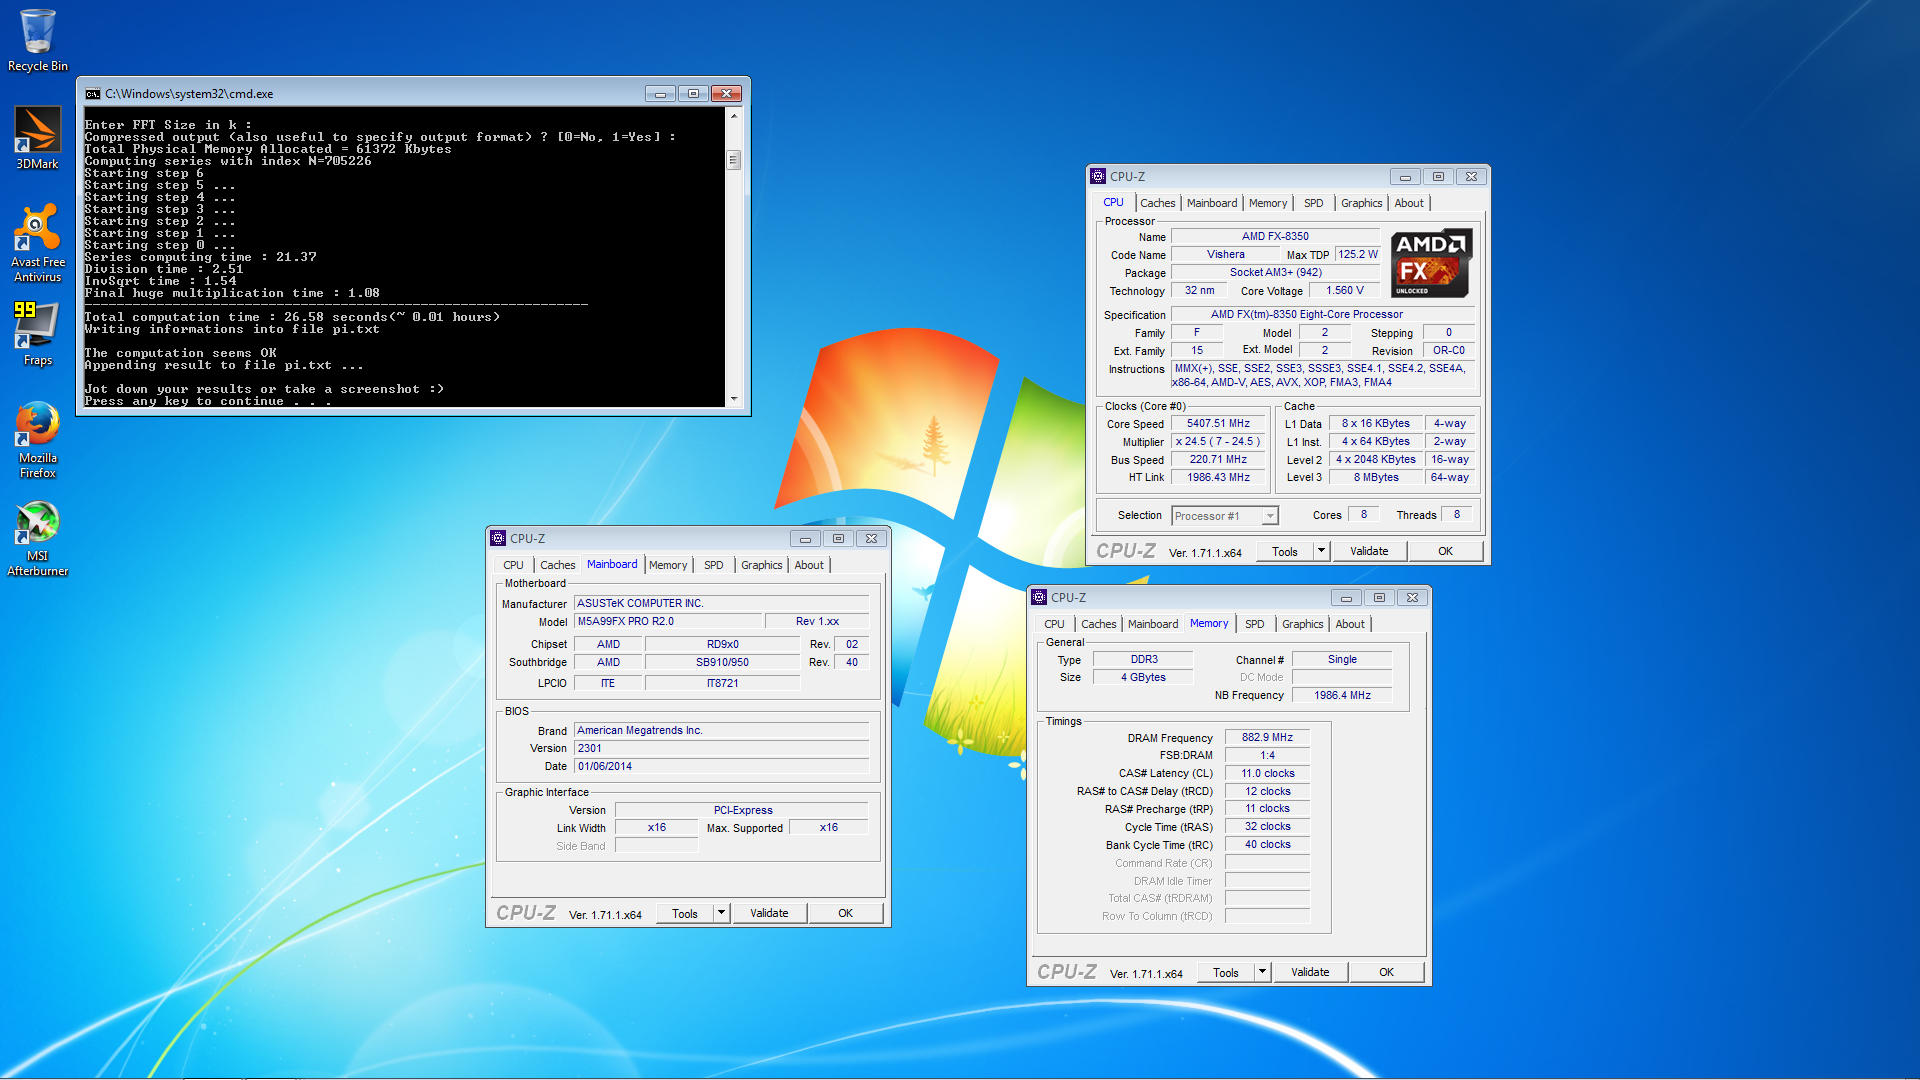Open the Memory tab in the Mainboard window
The width and height of the screenshot is (1920, 1080).
coord(668,565)
